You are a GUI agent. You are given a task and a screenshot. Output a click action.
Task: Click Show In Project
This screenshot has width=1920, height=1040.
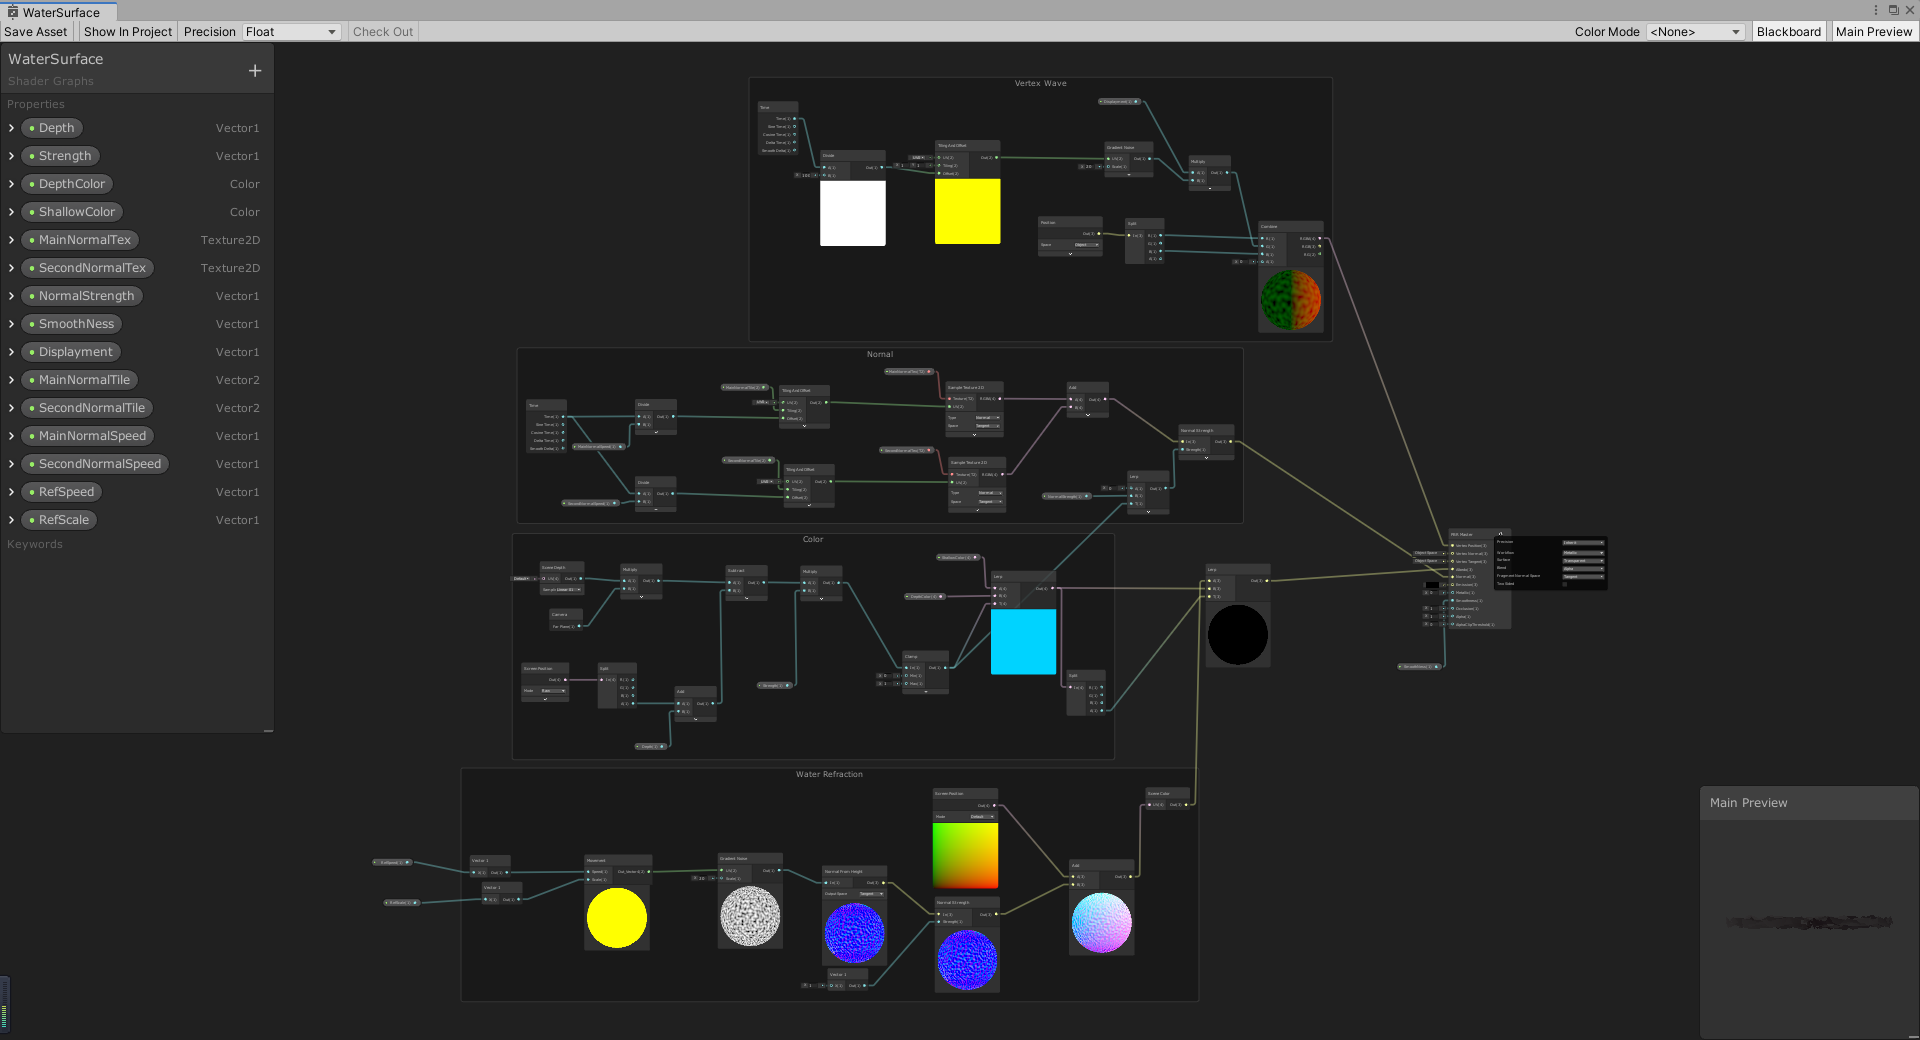pyautogui.click(x=127, y=31)
